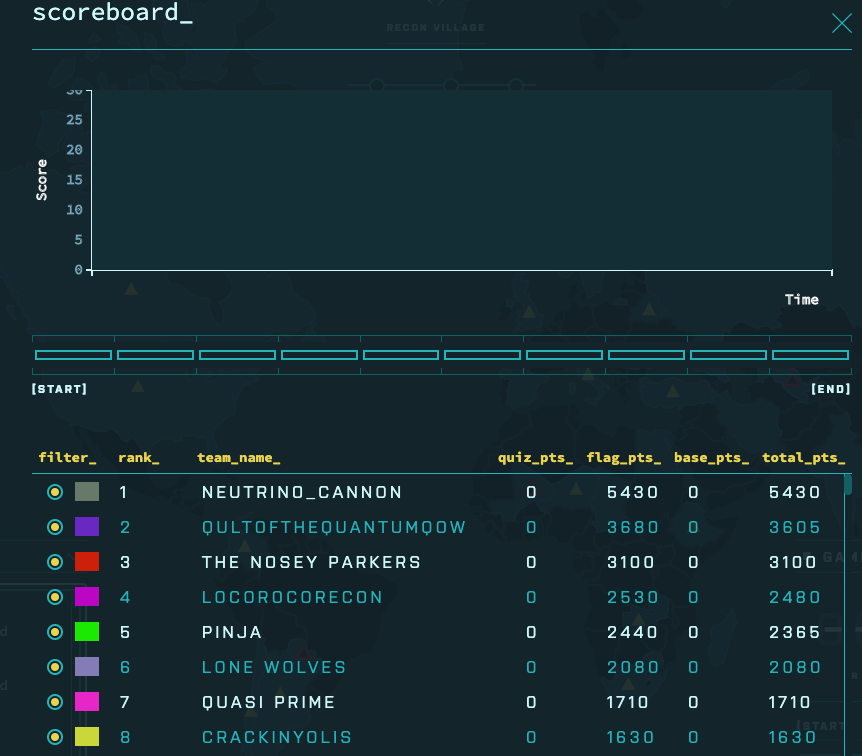Select team name LOCOROCORECON
The image size is (862, 756).
point(292,597)
